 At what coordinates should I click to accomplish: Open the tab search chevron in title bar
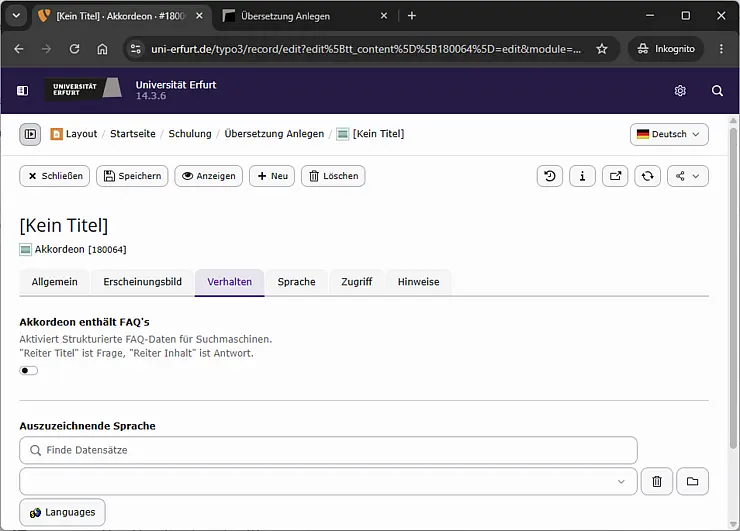(x=16, y=16)
